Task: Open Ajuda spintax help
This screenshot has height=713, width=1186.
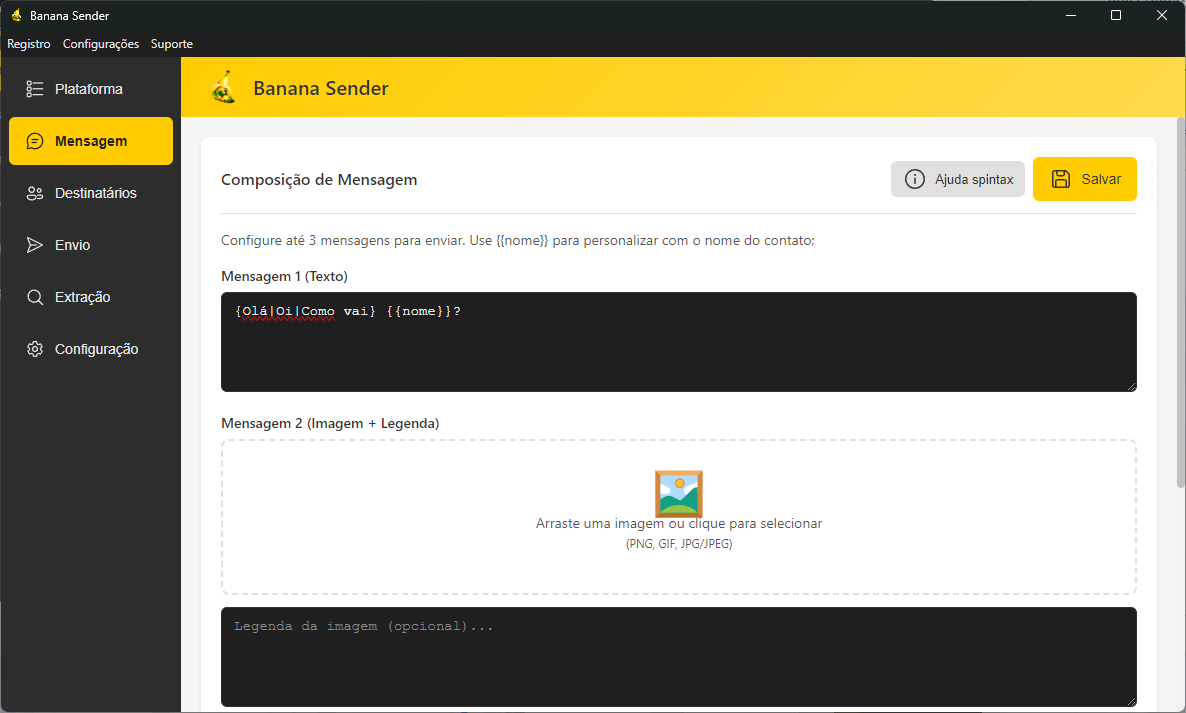Action: coord(957,179)
